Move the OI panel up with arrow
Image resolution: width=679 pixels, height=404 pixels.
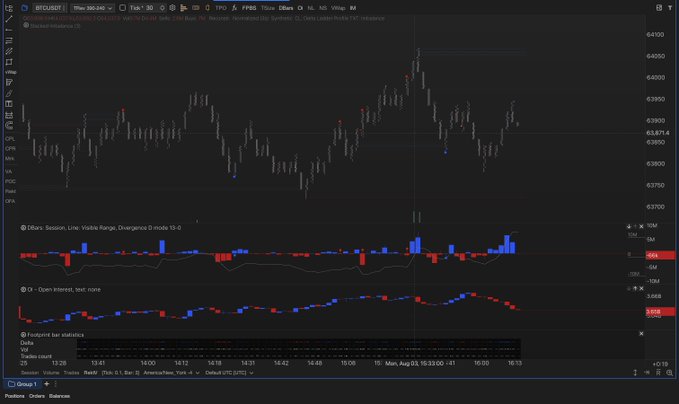635,288
